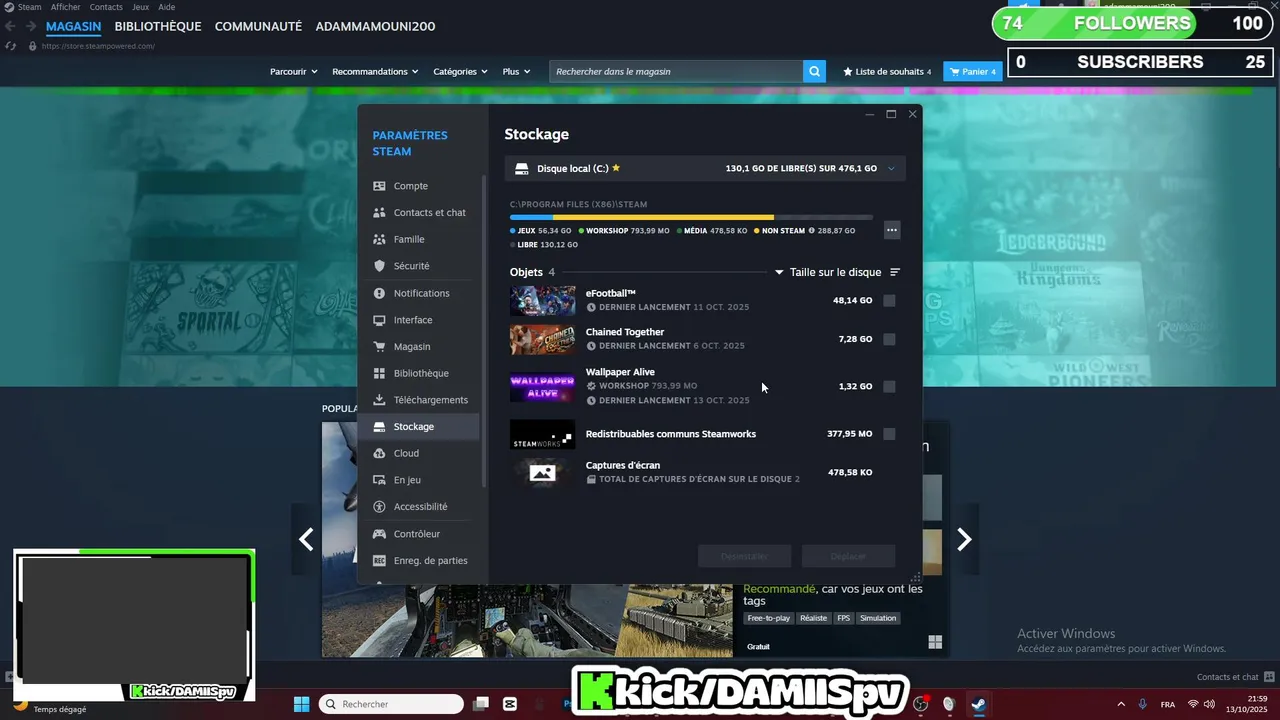Click the Chained Together thumbnail
Screen dimensions: 1280x720
(x=542, y=340)
